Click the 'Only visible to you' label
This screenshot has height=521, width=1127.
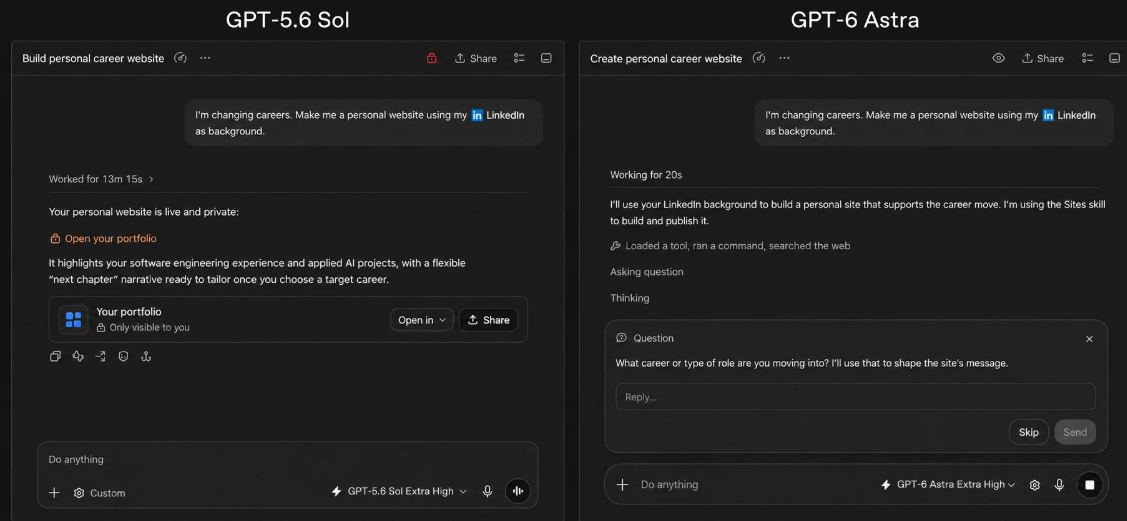pos(143,328)
